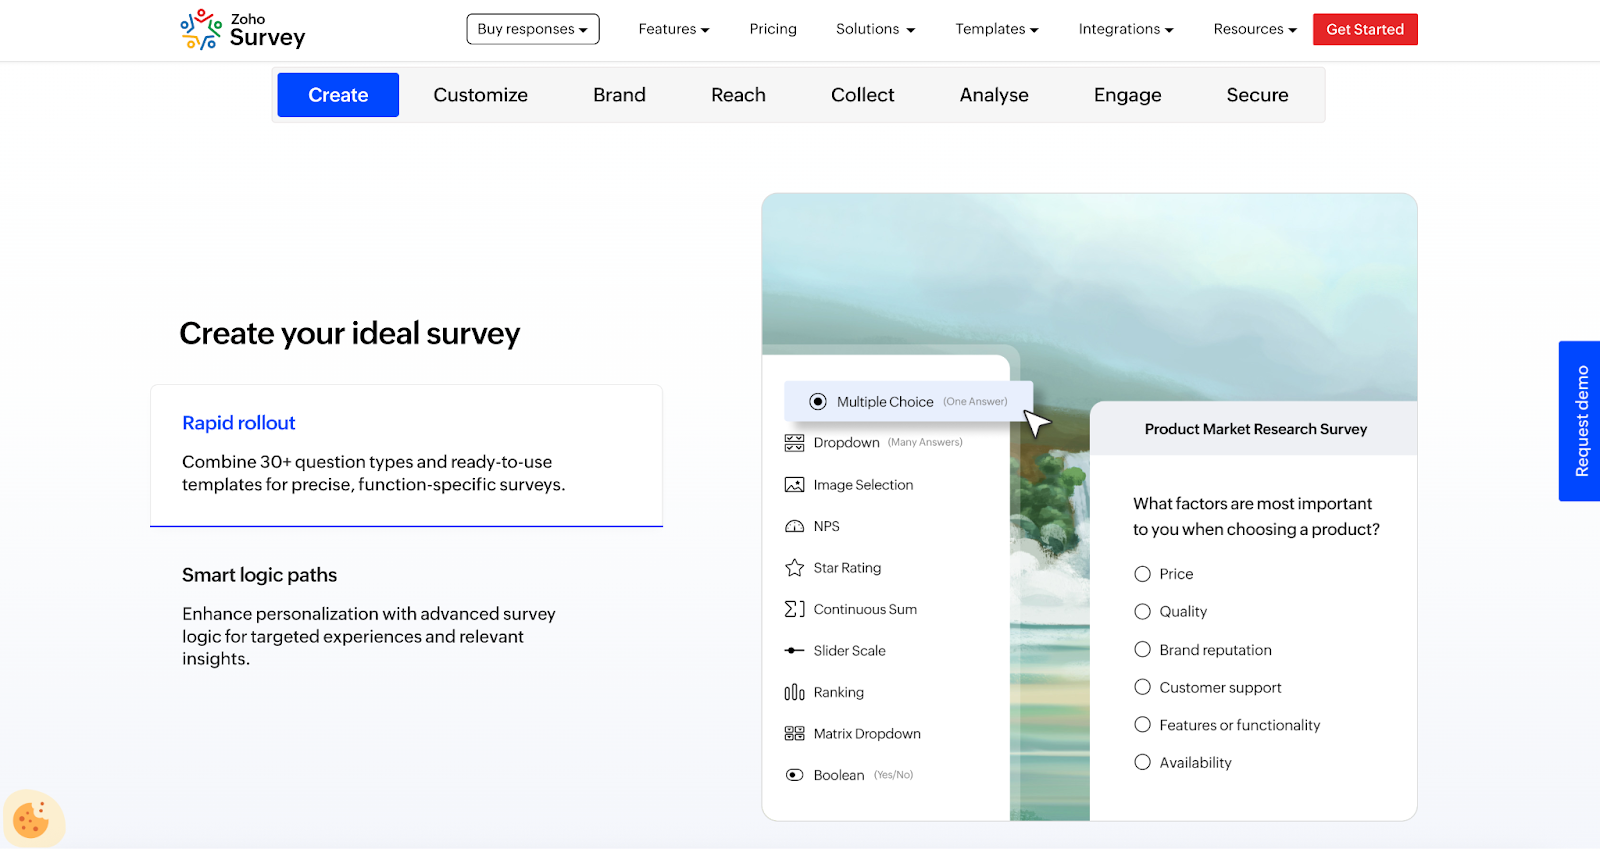Choose the Quality radio option

pyautogui.click(x=1142, y=611)
